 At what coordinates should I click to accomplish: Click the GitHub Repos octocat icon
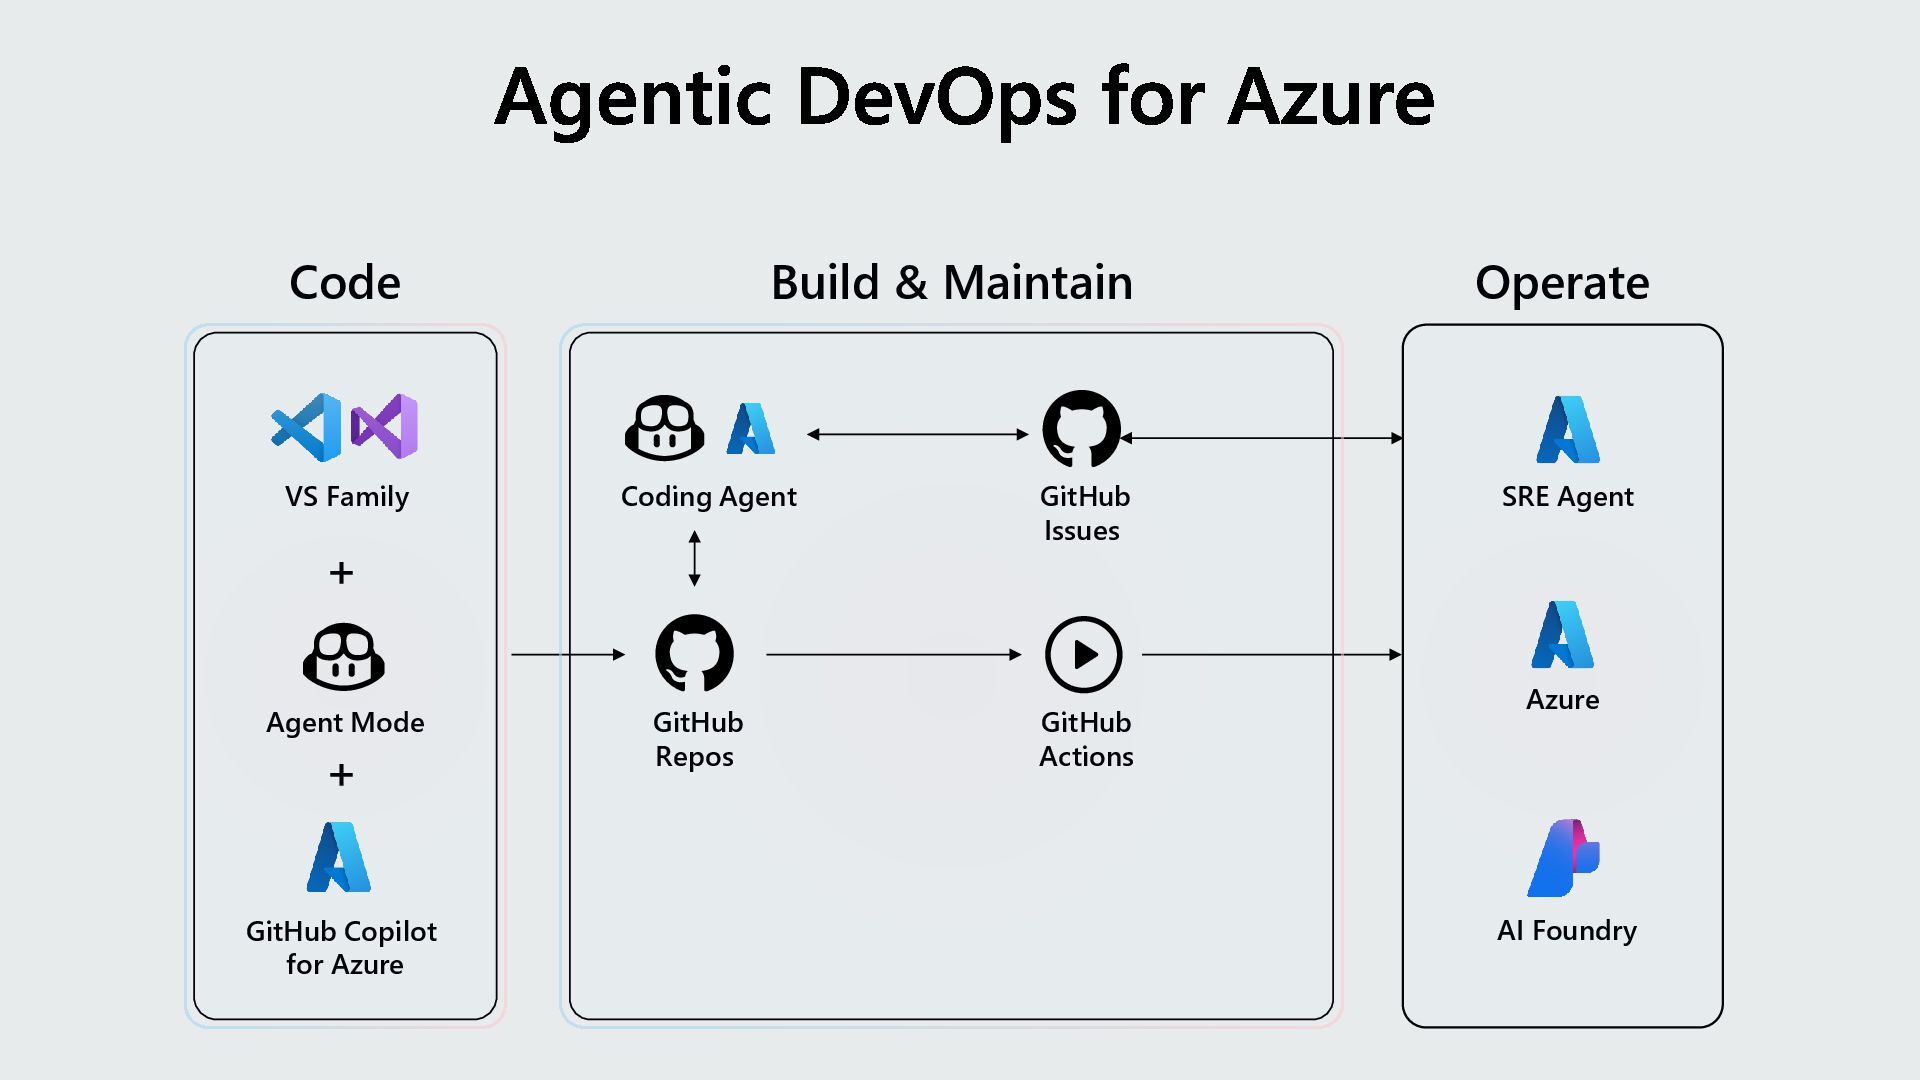pyautogui.click(x=694, y=653)
